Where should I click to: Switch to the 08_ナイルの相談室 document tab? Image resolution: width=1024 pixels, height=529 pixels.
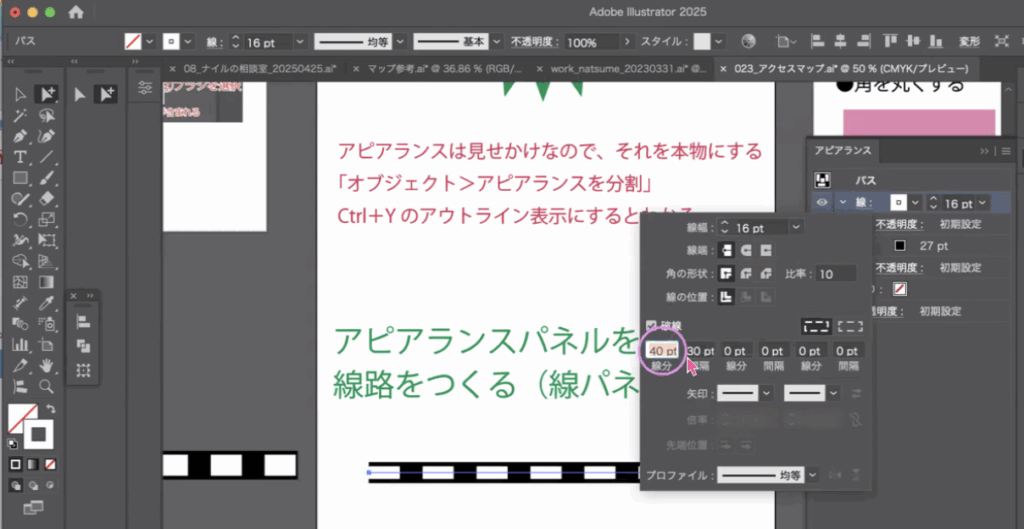[x=260, y=68]
